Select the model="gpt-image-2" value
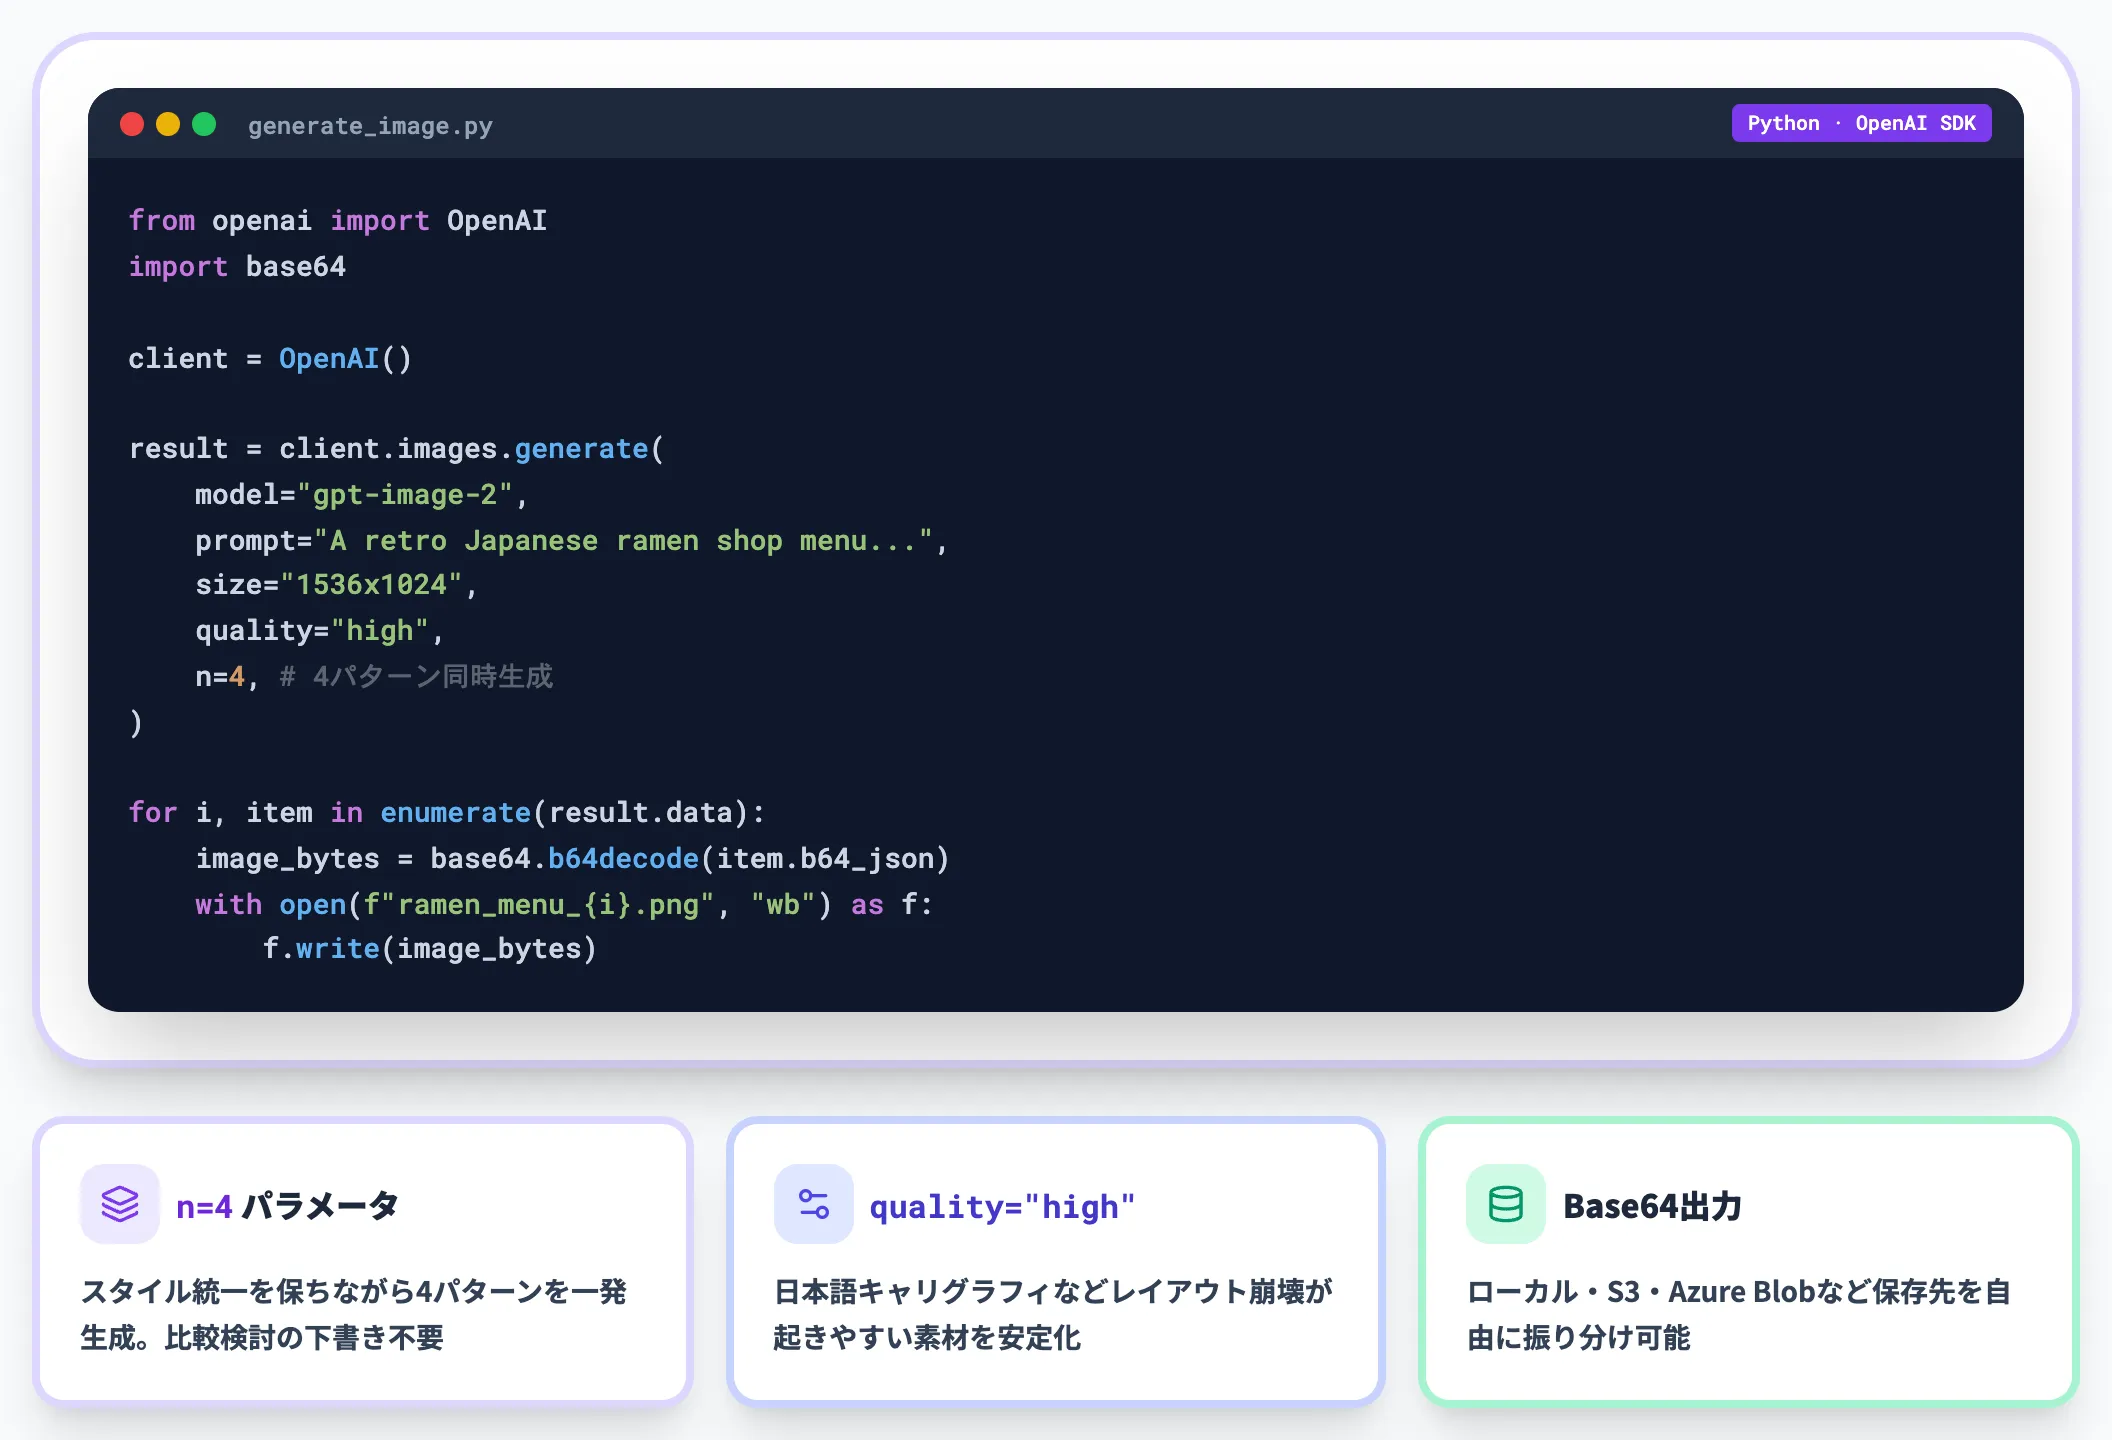This screenshot has height=1440, width=2112. 410,494
